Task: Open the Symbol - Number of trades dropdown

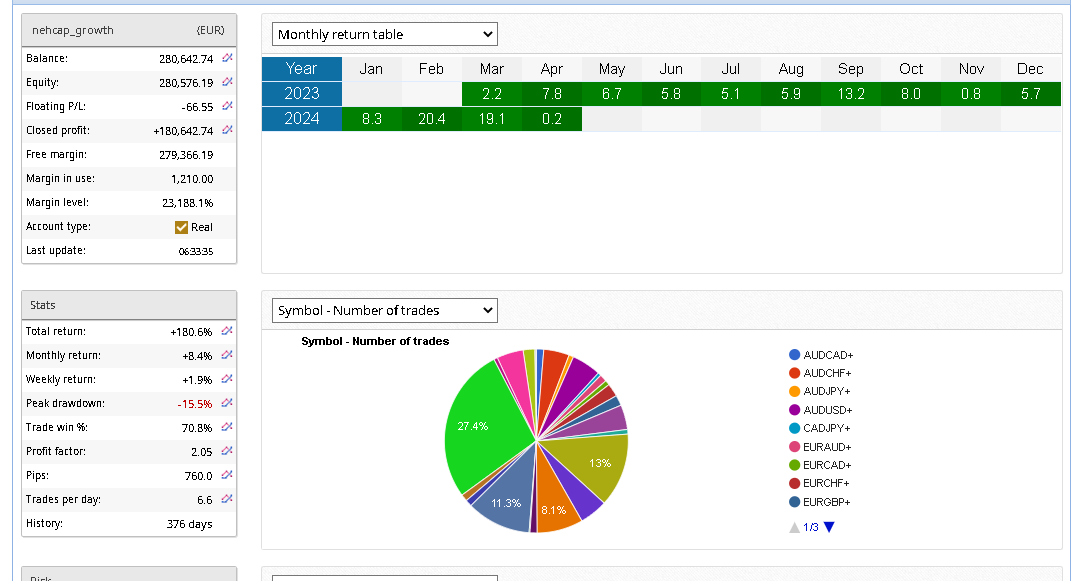Action: (x=385, y=310)
